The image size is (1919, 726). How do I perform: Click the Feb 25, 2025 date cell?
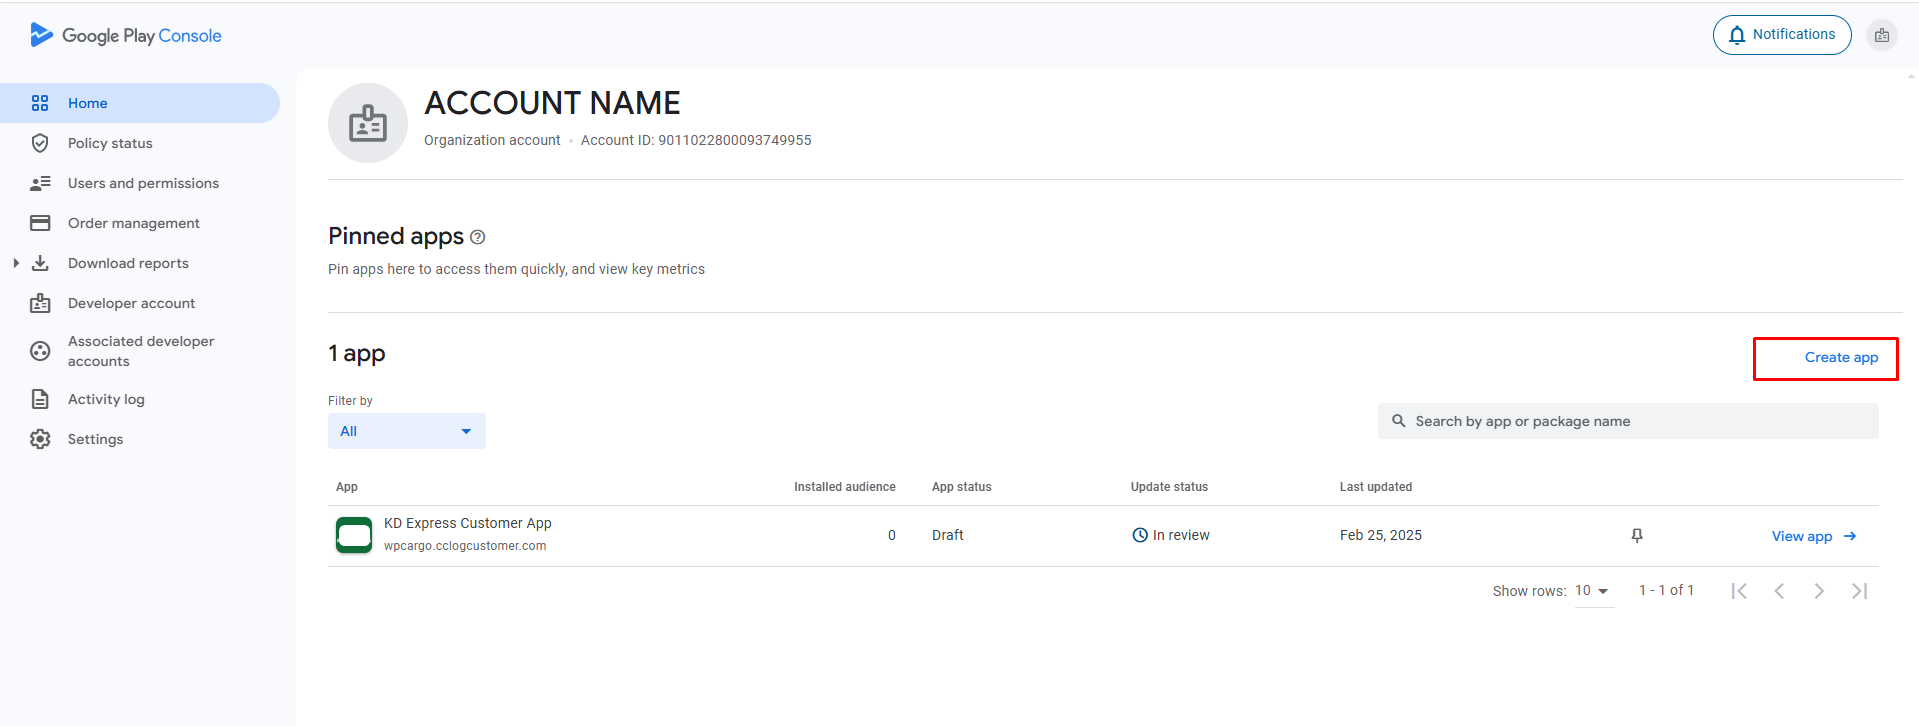1381,535
